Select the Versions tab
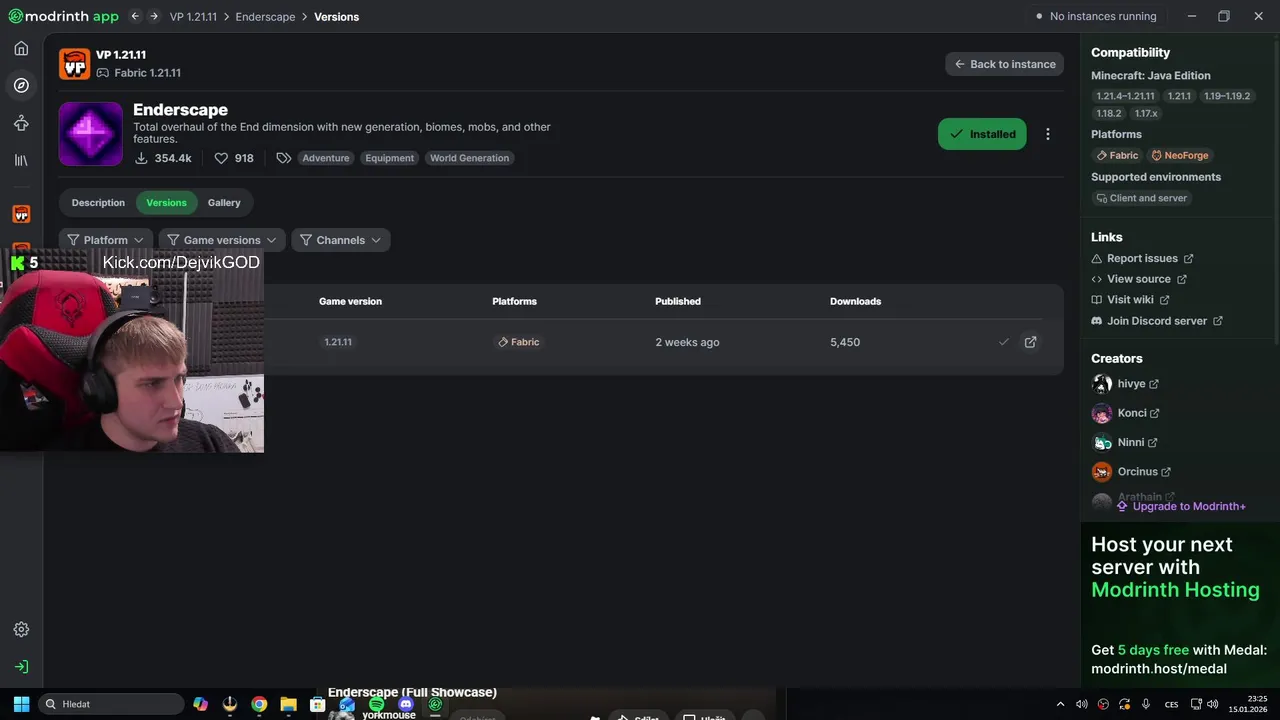 166,203
